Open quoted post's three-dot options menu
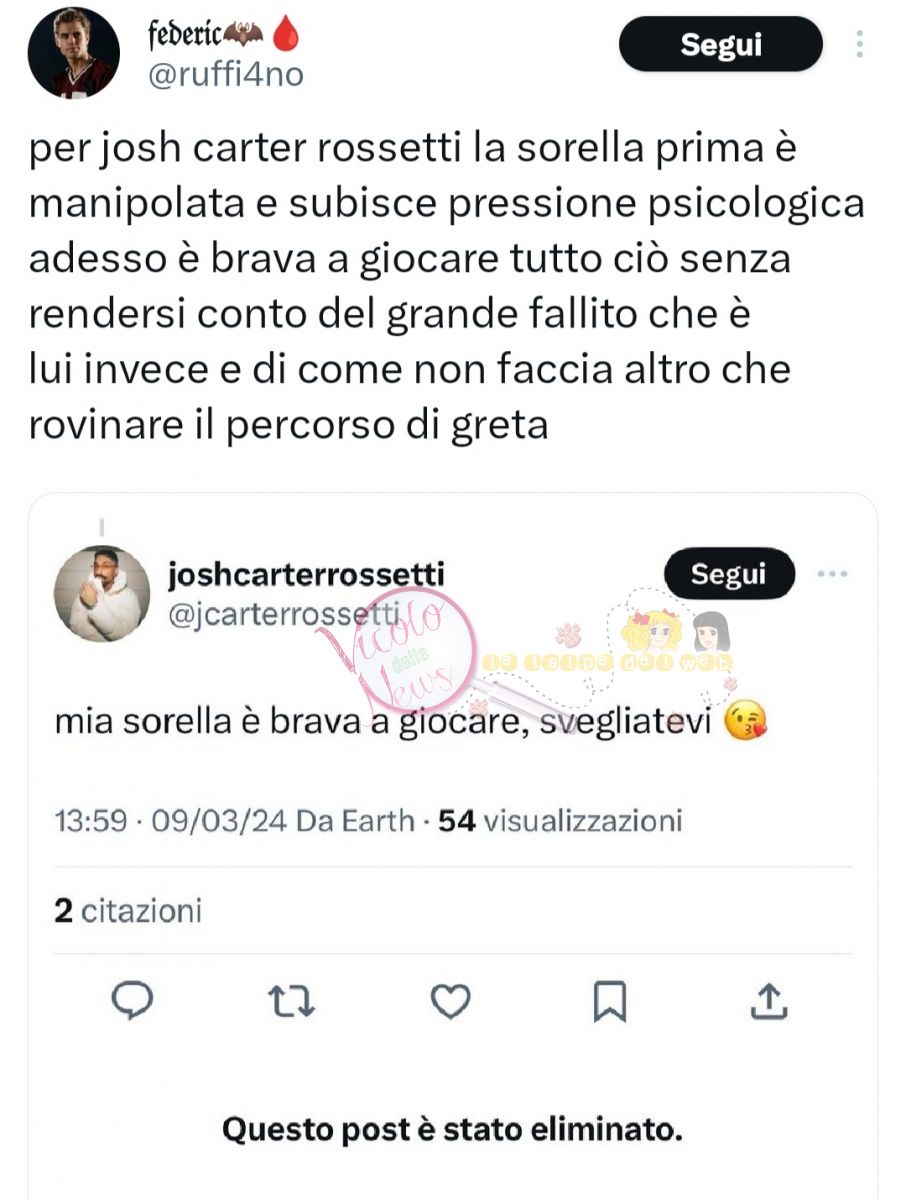The image size is (906, 1200). point(832,574)
